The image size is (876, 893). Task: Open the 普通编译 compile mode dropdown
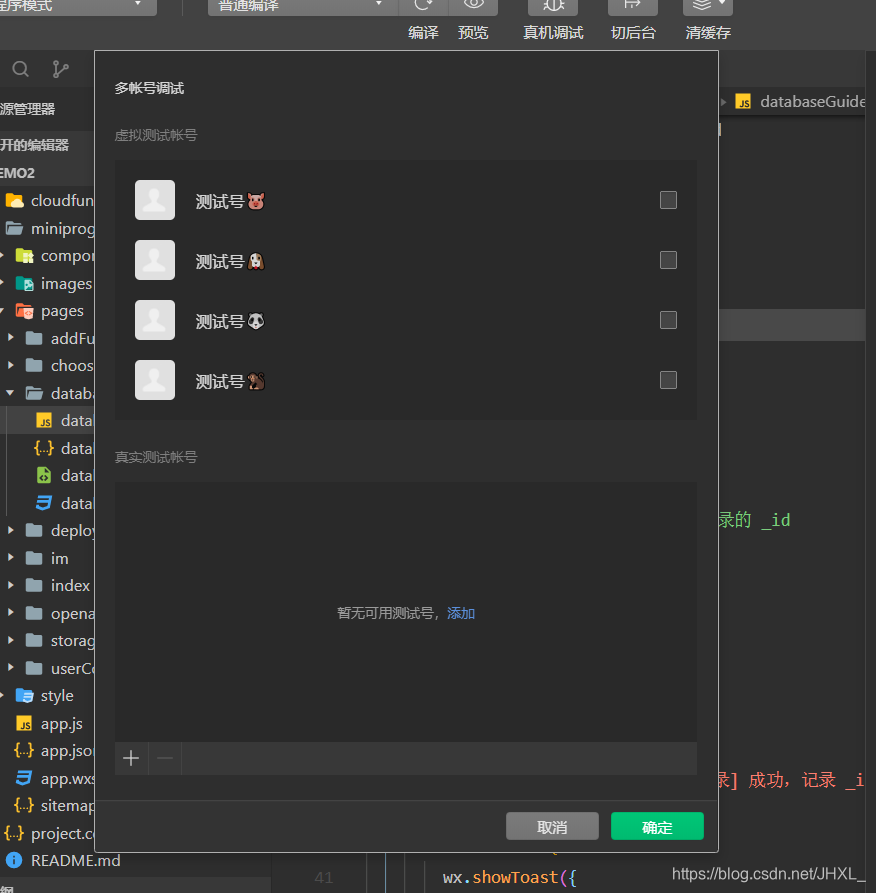click(x=302, y=6)
